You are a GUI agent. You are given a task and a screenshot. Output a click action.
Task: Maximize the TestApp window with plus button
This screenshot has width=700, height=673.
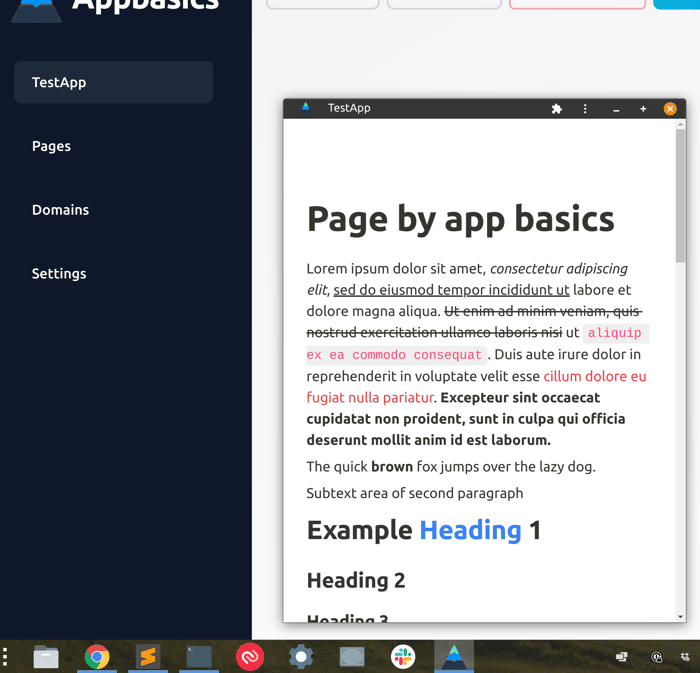coord(643,108)
